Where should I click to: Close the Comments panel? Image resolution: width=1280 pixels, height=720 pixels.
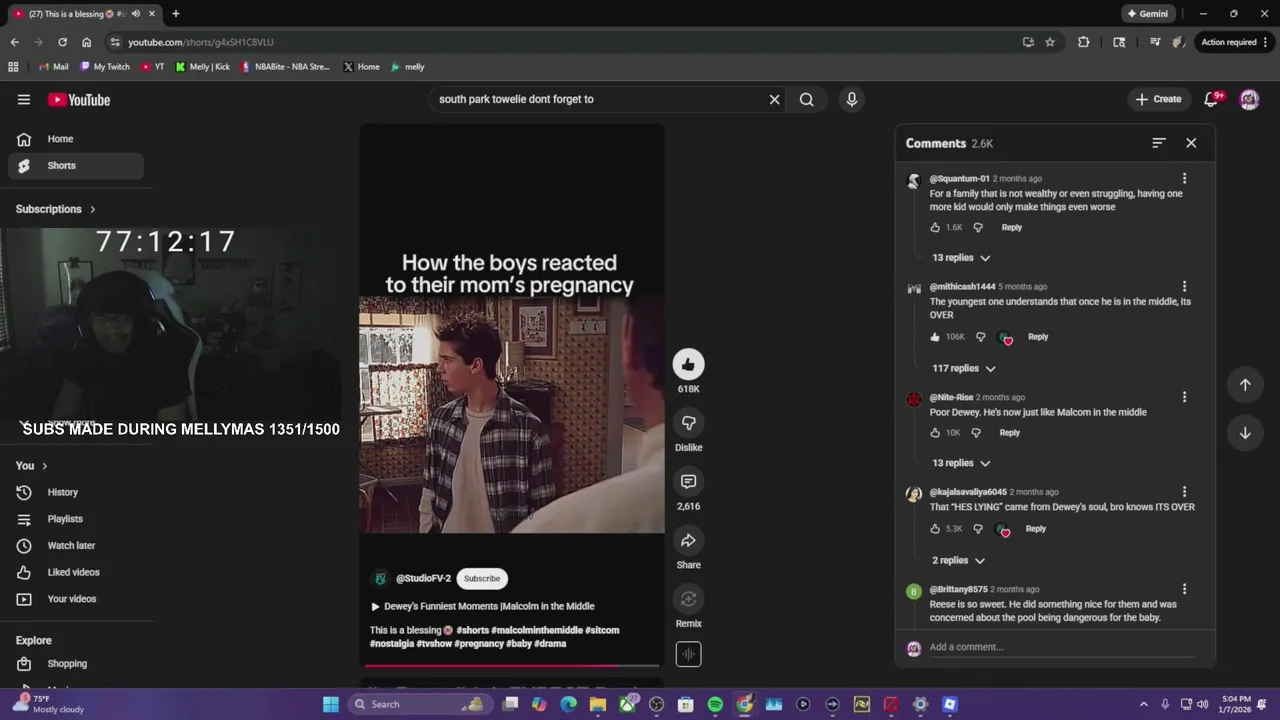[1191, 143]
